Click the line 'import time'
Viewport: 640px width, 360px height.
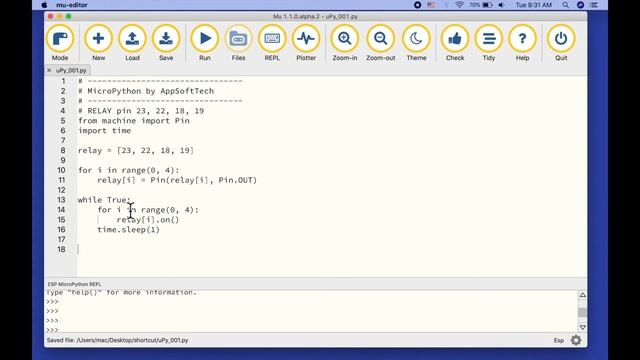[x=104, y=131]
